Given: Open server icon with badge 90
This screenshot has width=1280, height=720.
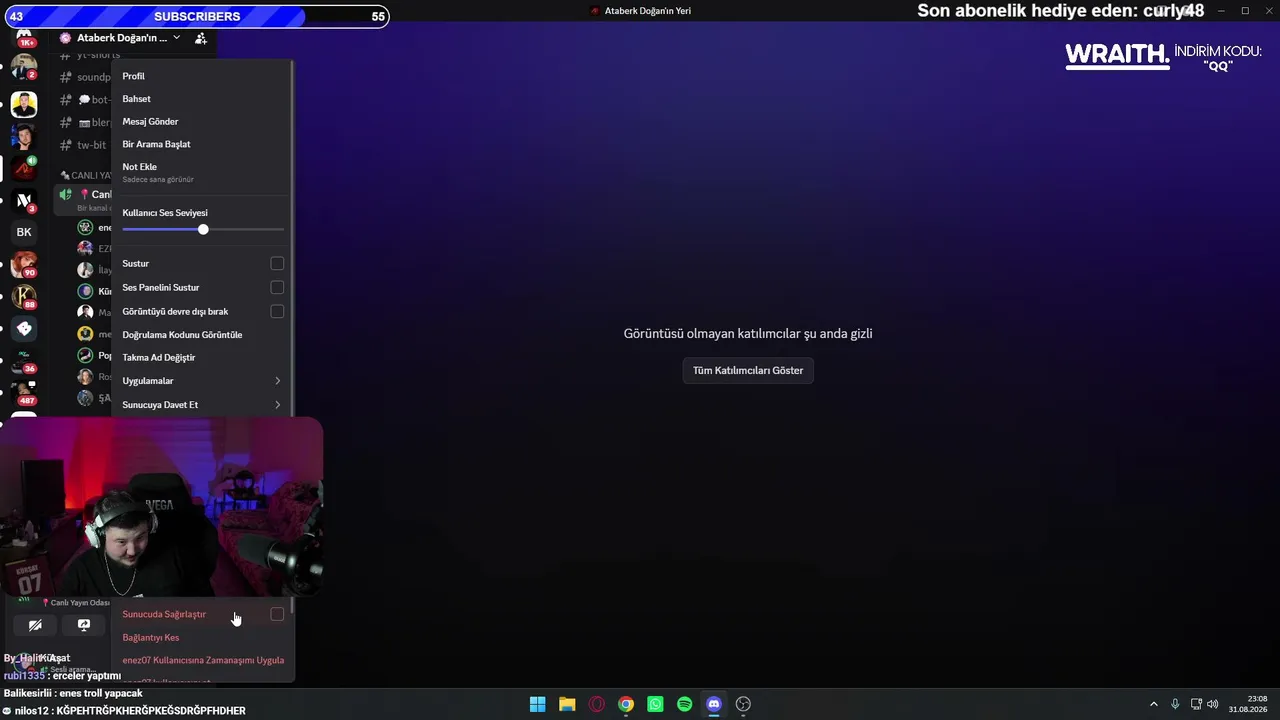Looking at the screenshot, I should (24, 264).
